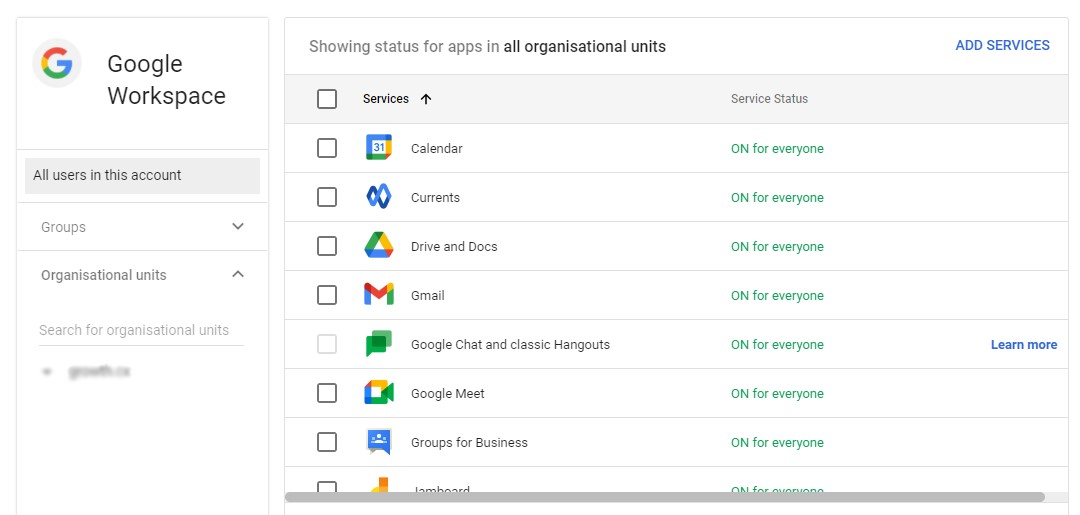Select All users in this account
This screenshot has width=1080, height=515.
tap(142, 175)
